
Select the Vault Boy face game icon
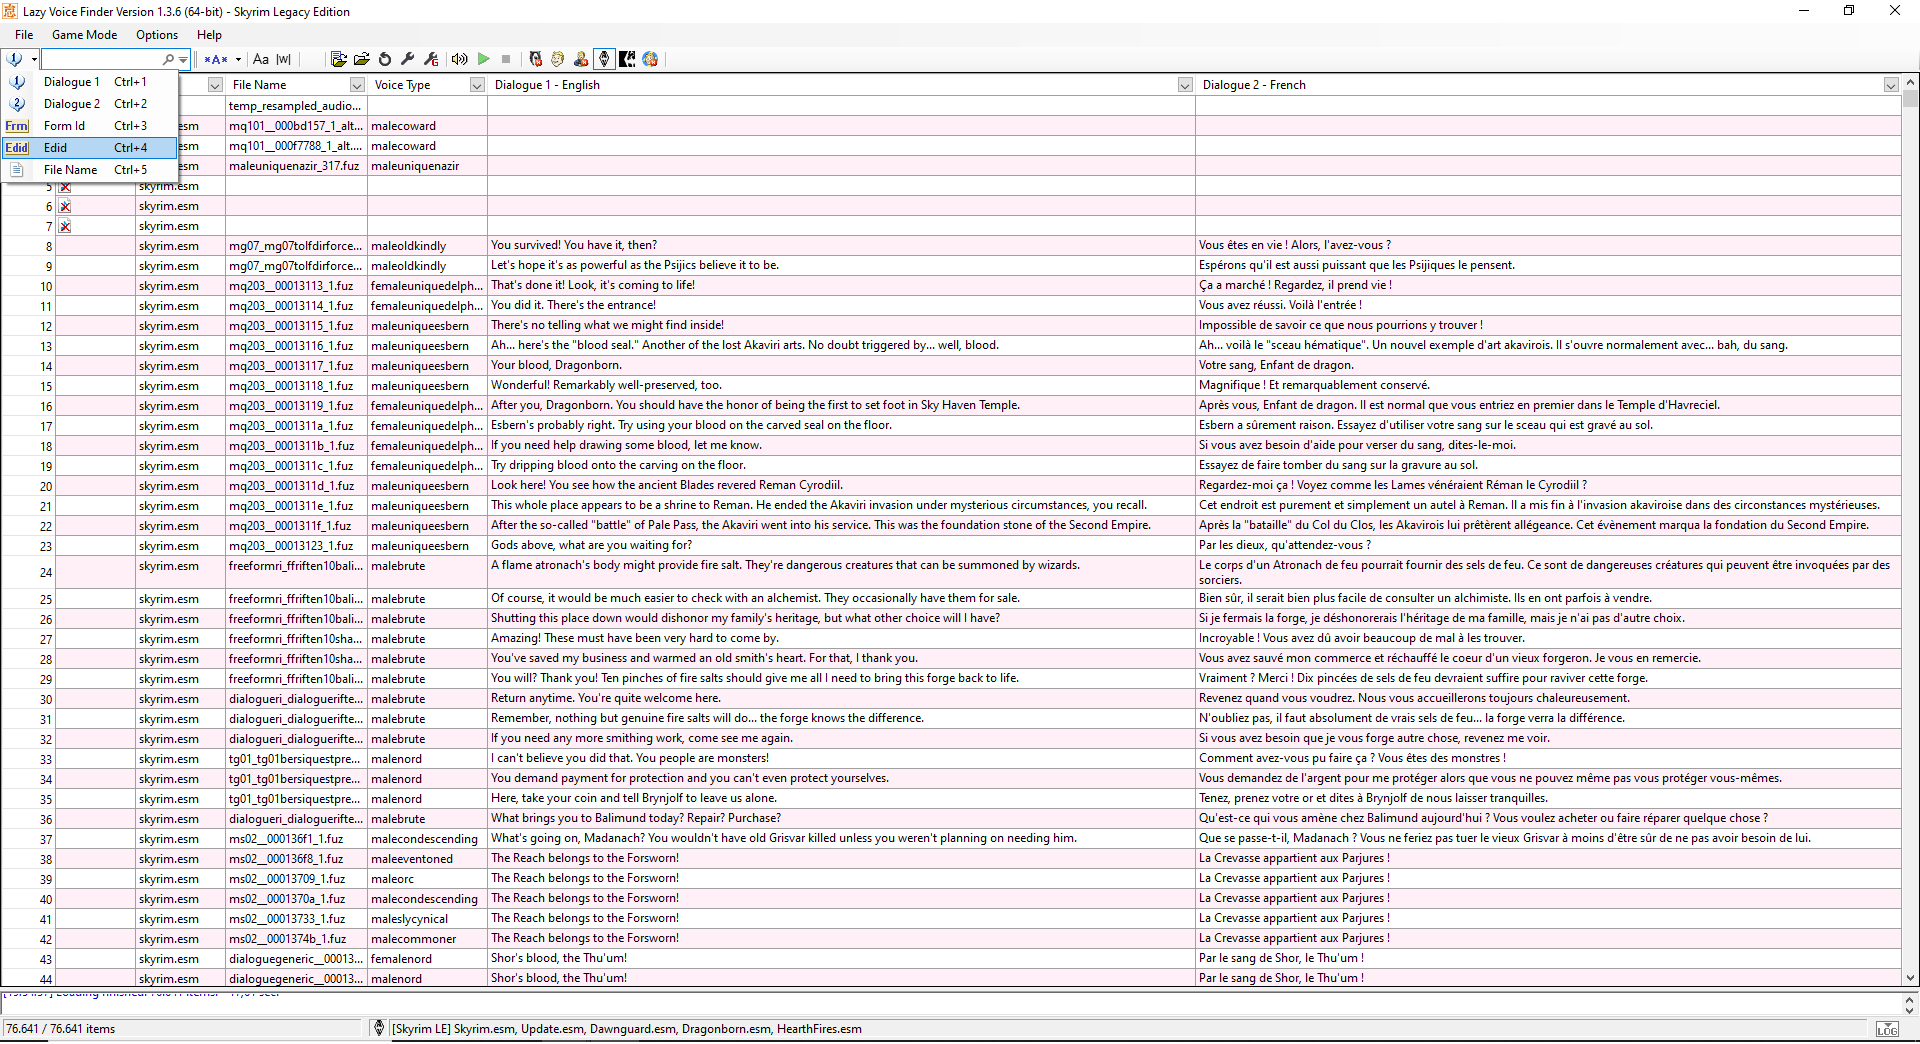pyautogui.click(x=558, y=59)
